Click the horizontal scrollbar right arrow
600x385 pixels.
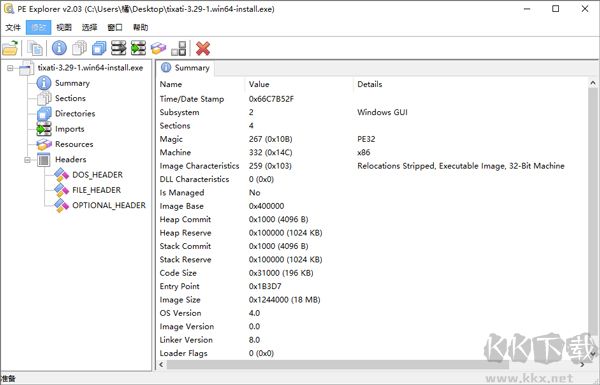point(582,365)
